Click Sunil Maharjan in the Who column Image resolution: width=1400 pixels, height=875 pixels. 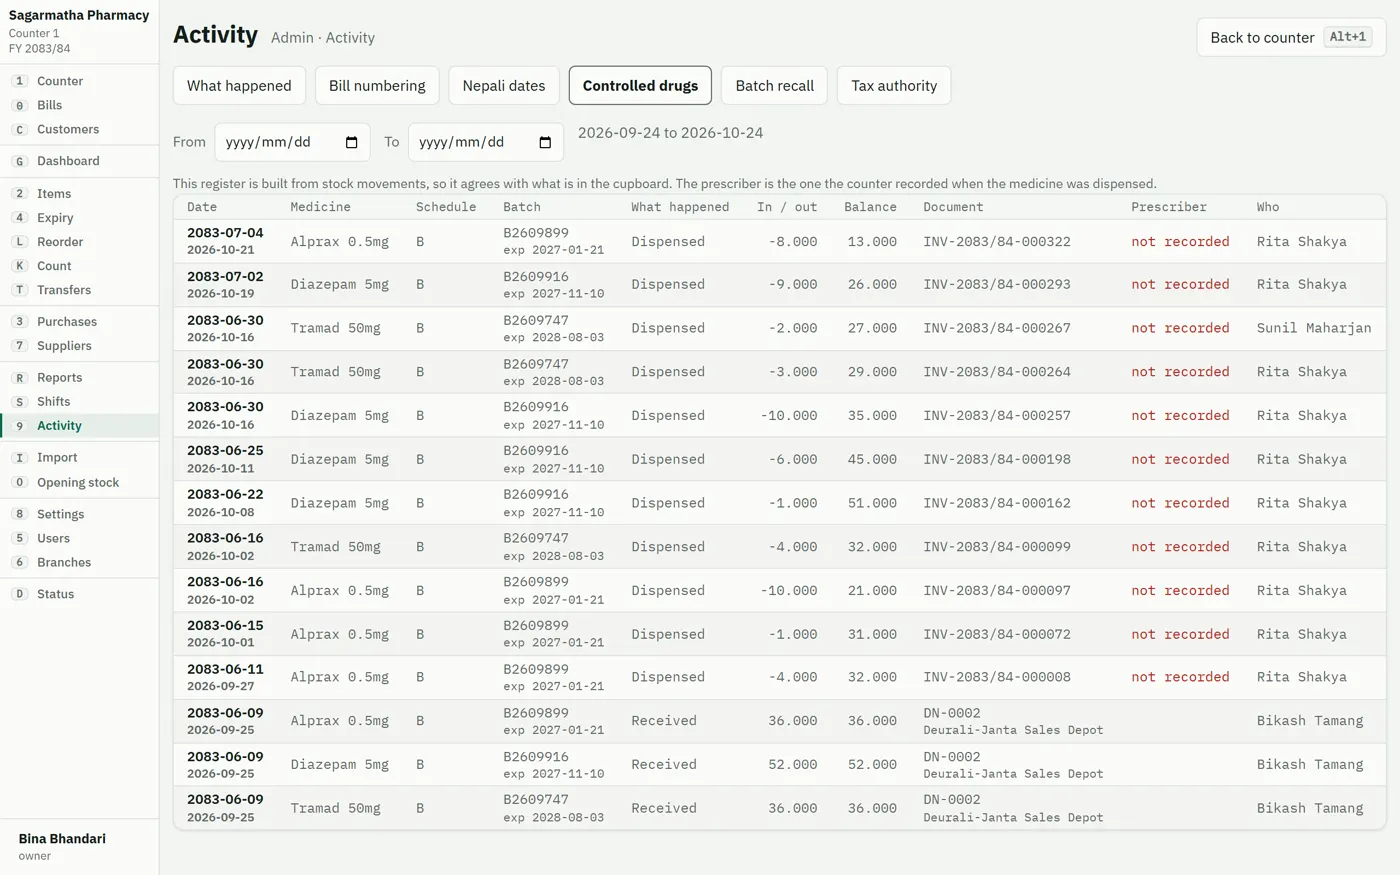pyautogui.click(x=1314, y=328)
